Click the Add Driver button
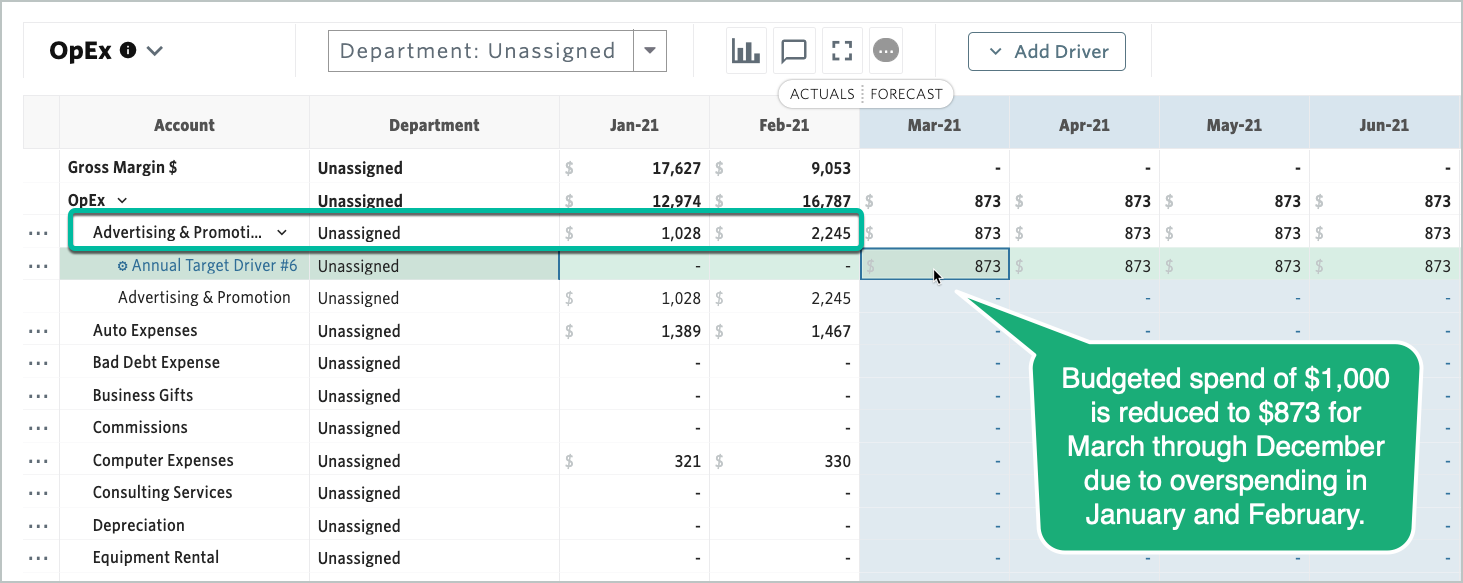The height and width of the screenshot is (583, 1463). (x=1046, y=52)
